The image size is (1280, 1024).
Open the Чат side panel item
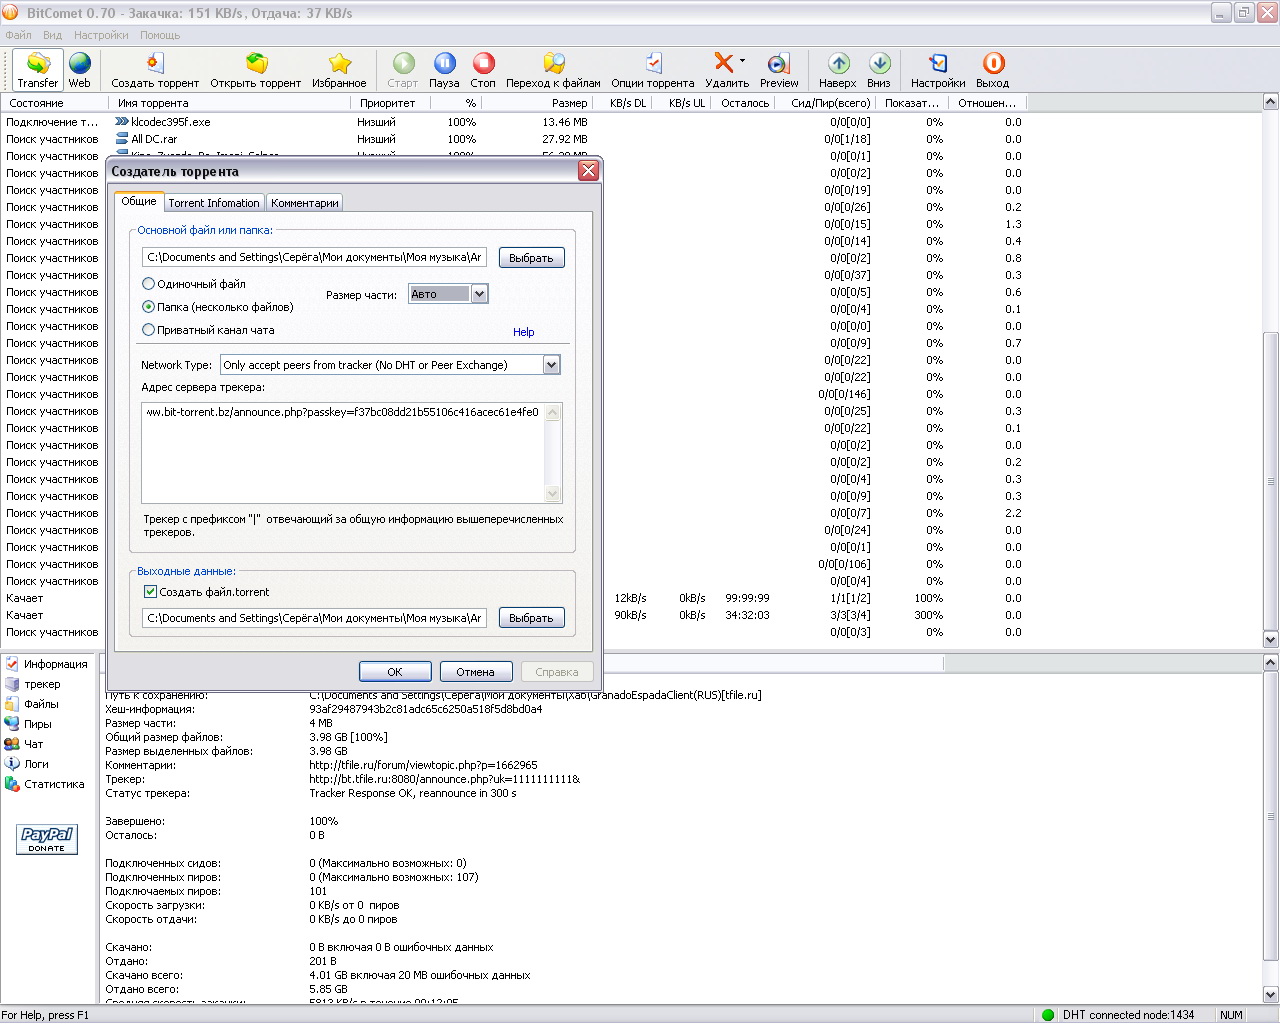(24, 744)
